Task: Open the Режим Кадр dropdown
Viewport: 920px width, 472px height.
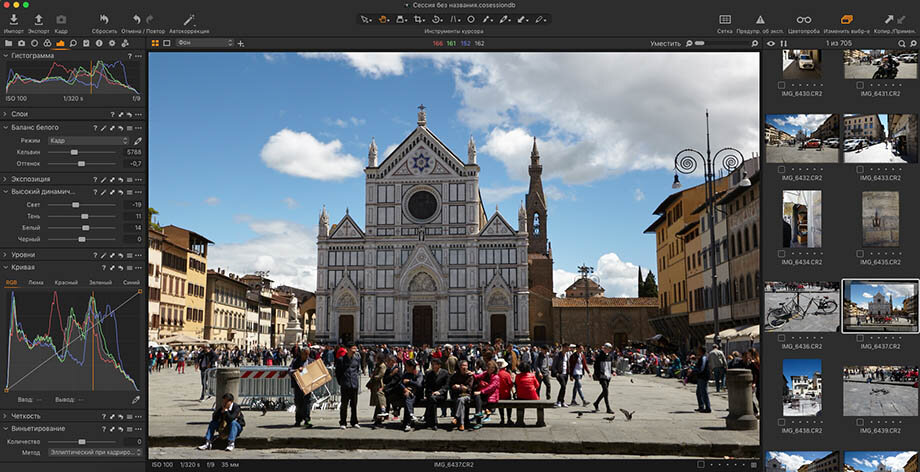Action: (x=88, y=141)
